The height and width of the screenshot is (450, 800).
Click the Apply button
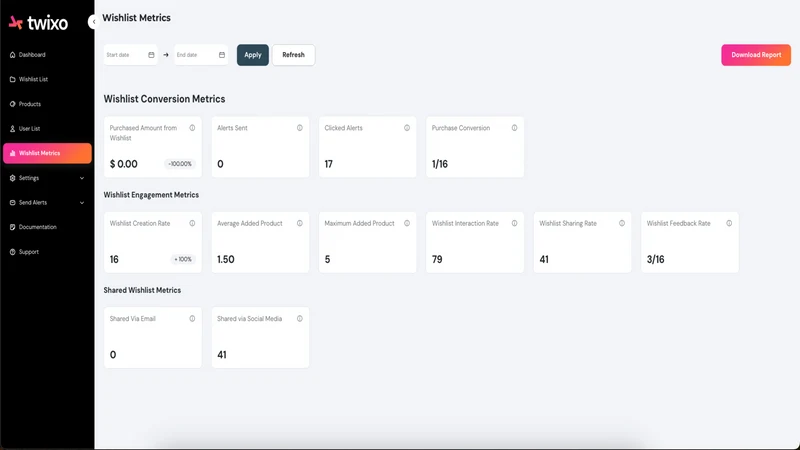253,55
